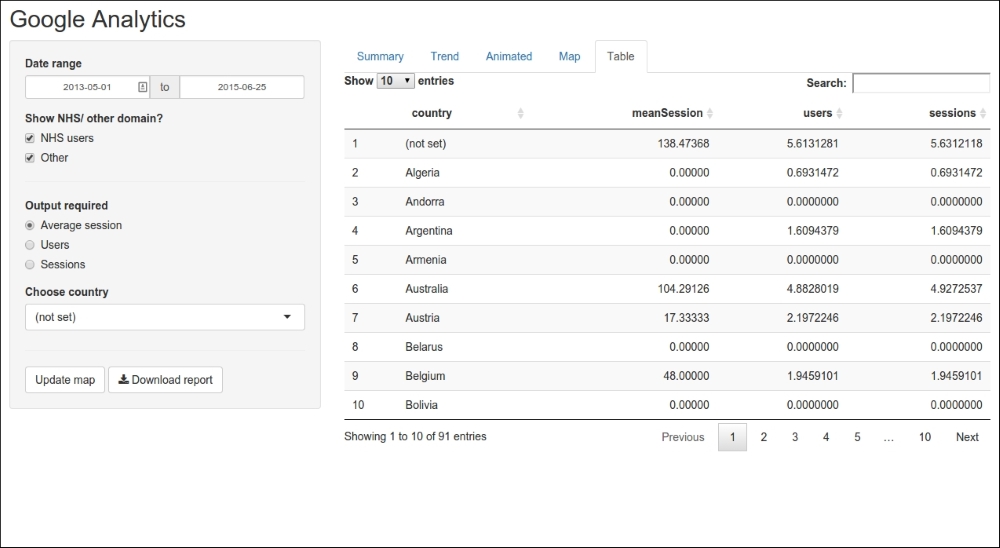Go to pagination page 4
The image size is (1000, 548).
pos(826,437)
